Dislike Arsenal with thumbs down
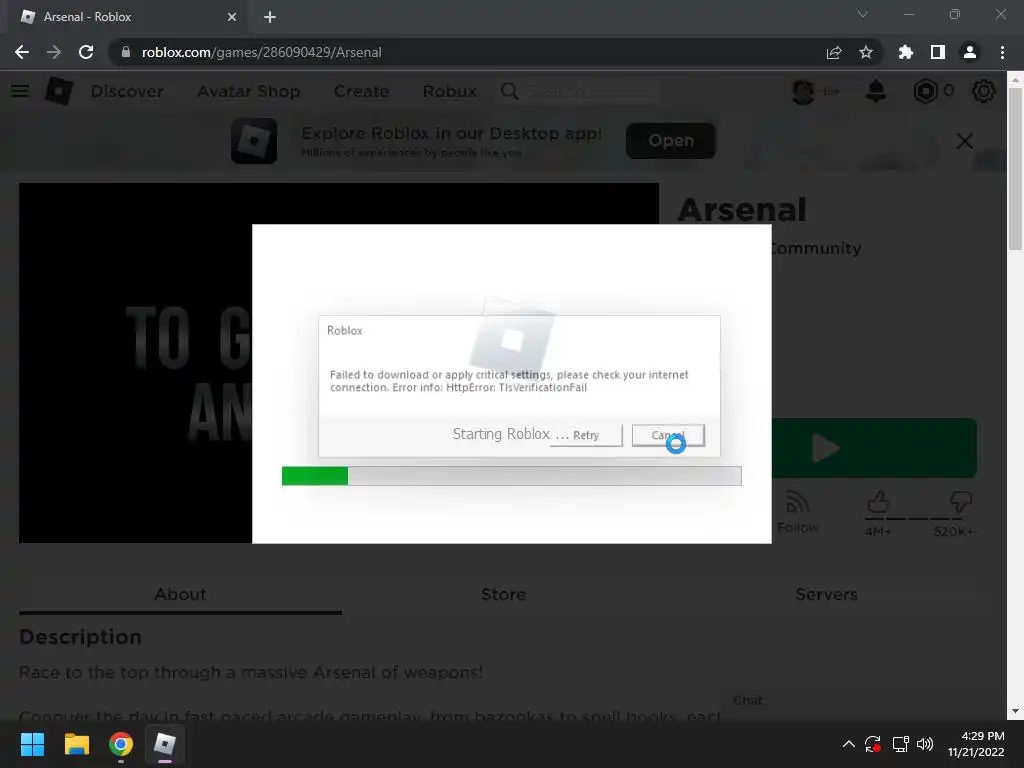The image size is (1024, 768). [961, 503]
